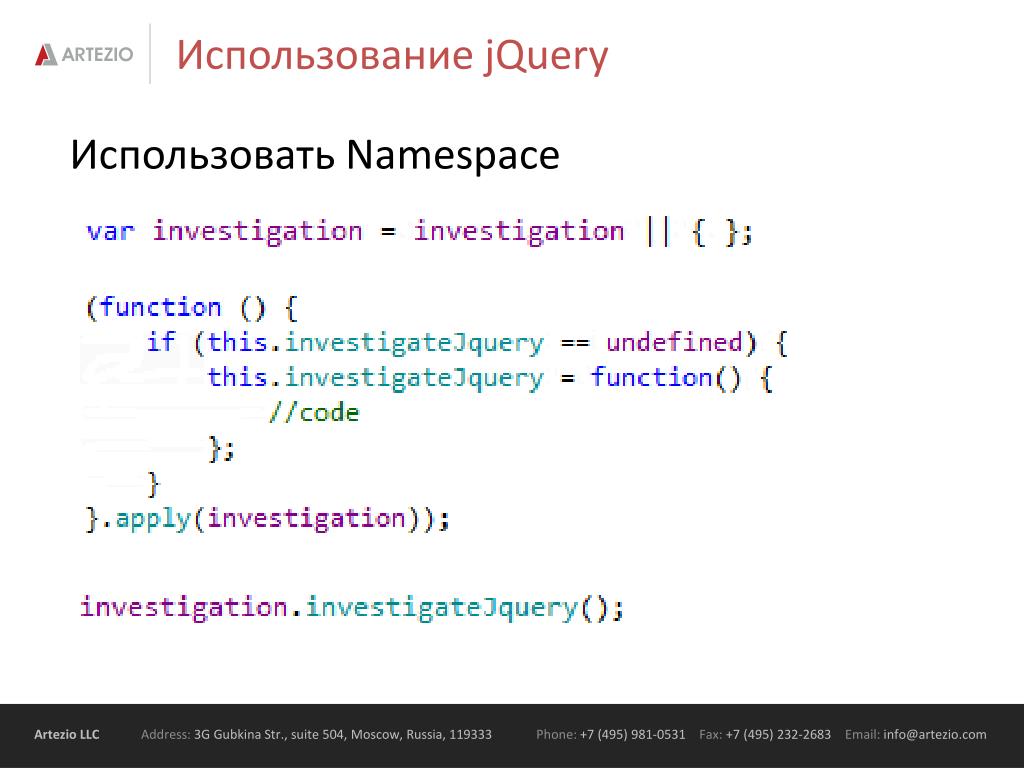Click the phone number +7 (495) 981-0531
Viewport: 1024px width, 768px height.
click(x=632, y=735)
